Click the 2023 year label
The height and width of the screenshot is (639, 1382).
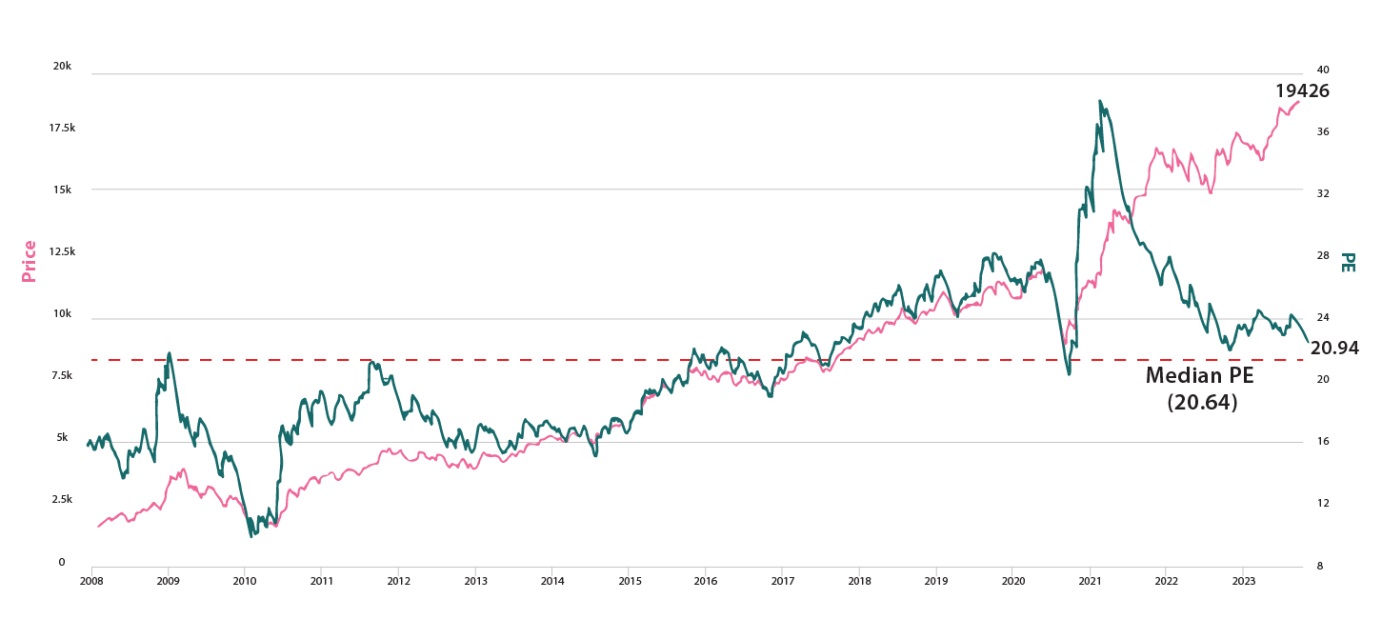1243,580
